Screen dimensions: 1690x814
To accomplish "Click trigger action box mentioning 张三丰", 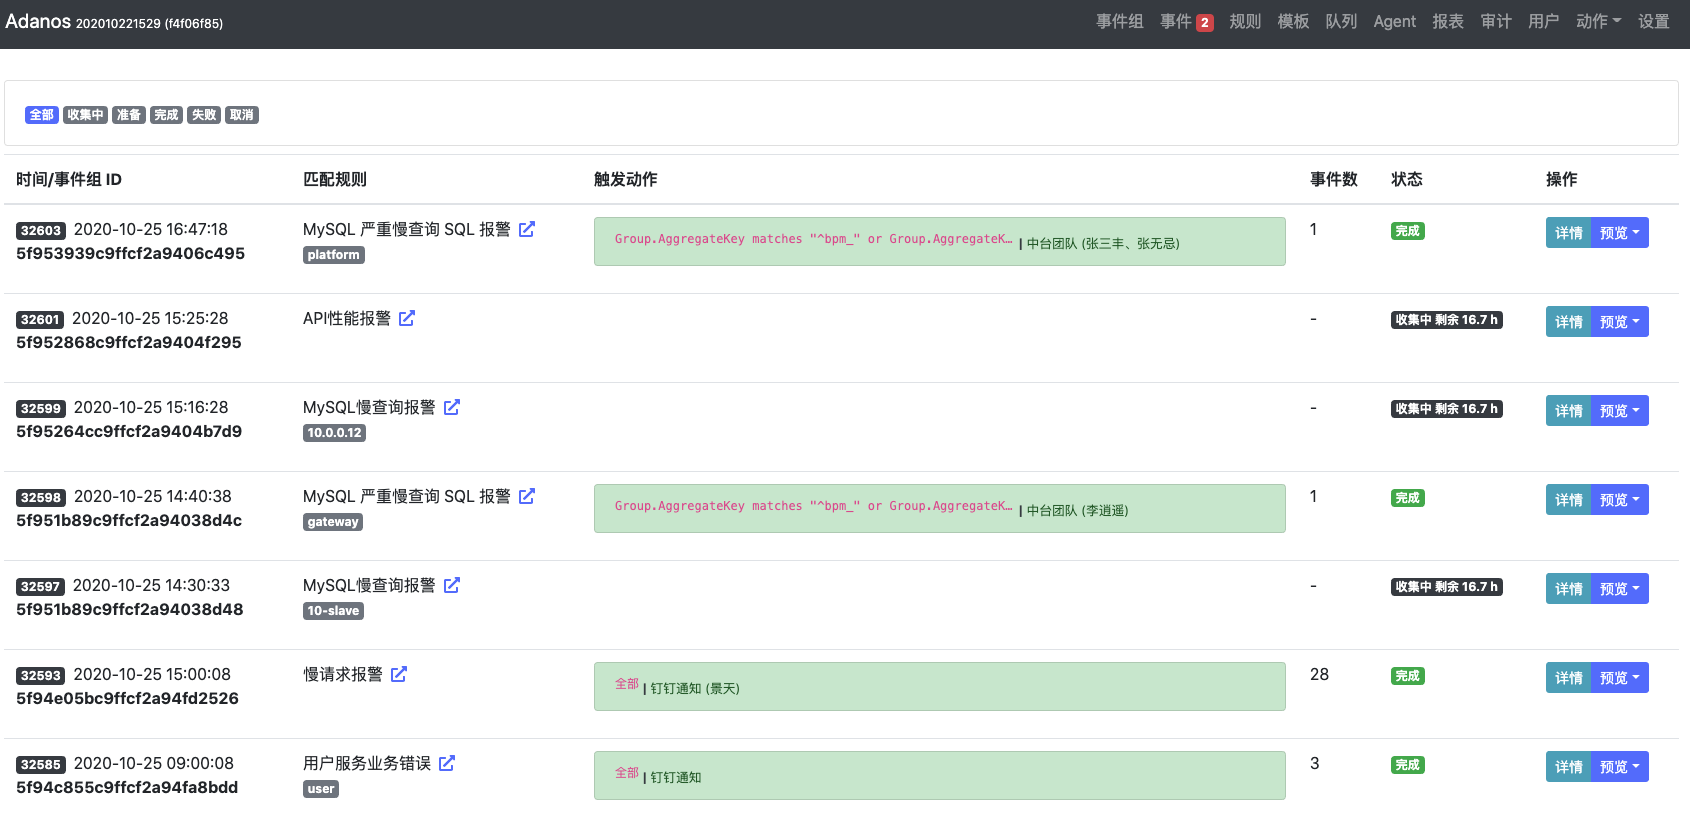I will (940, 241).
